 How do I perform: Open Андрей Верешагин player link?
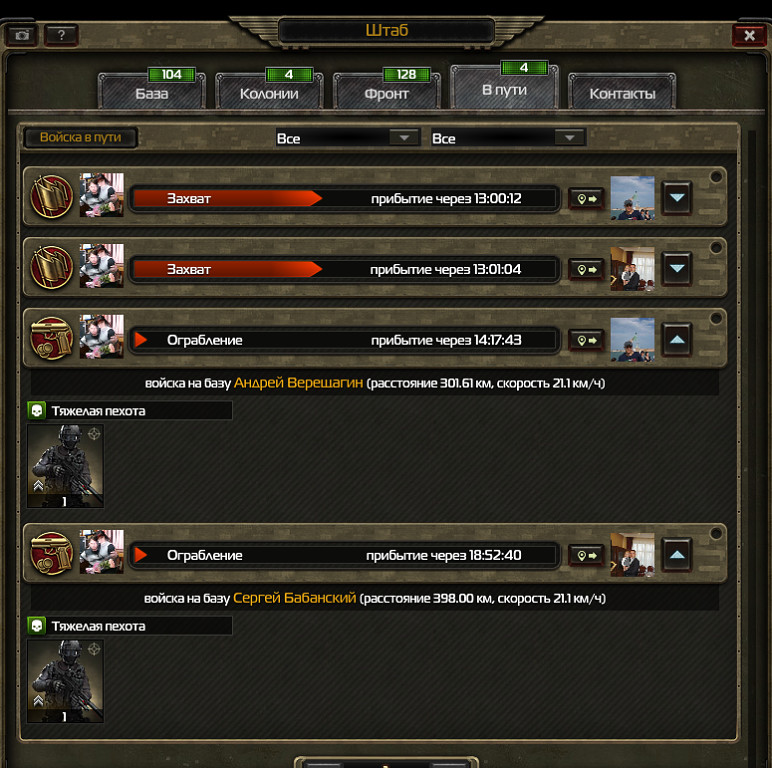coord(298,383)
